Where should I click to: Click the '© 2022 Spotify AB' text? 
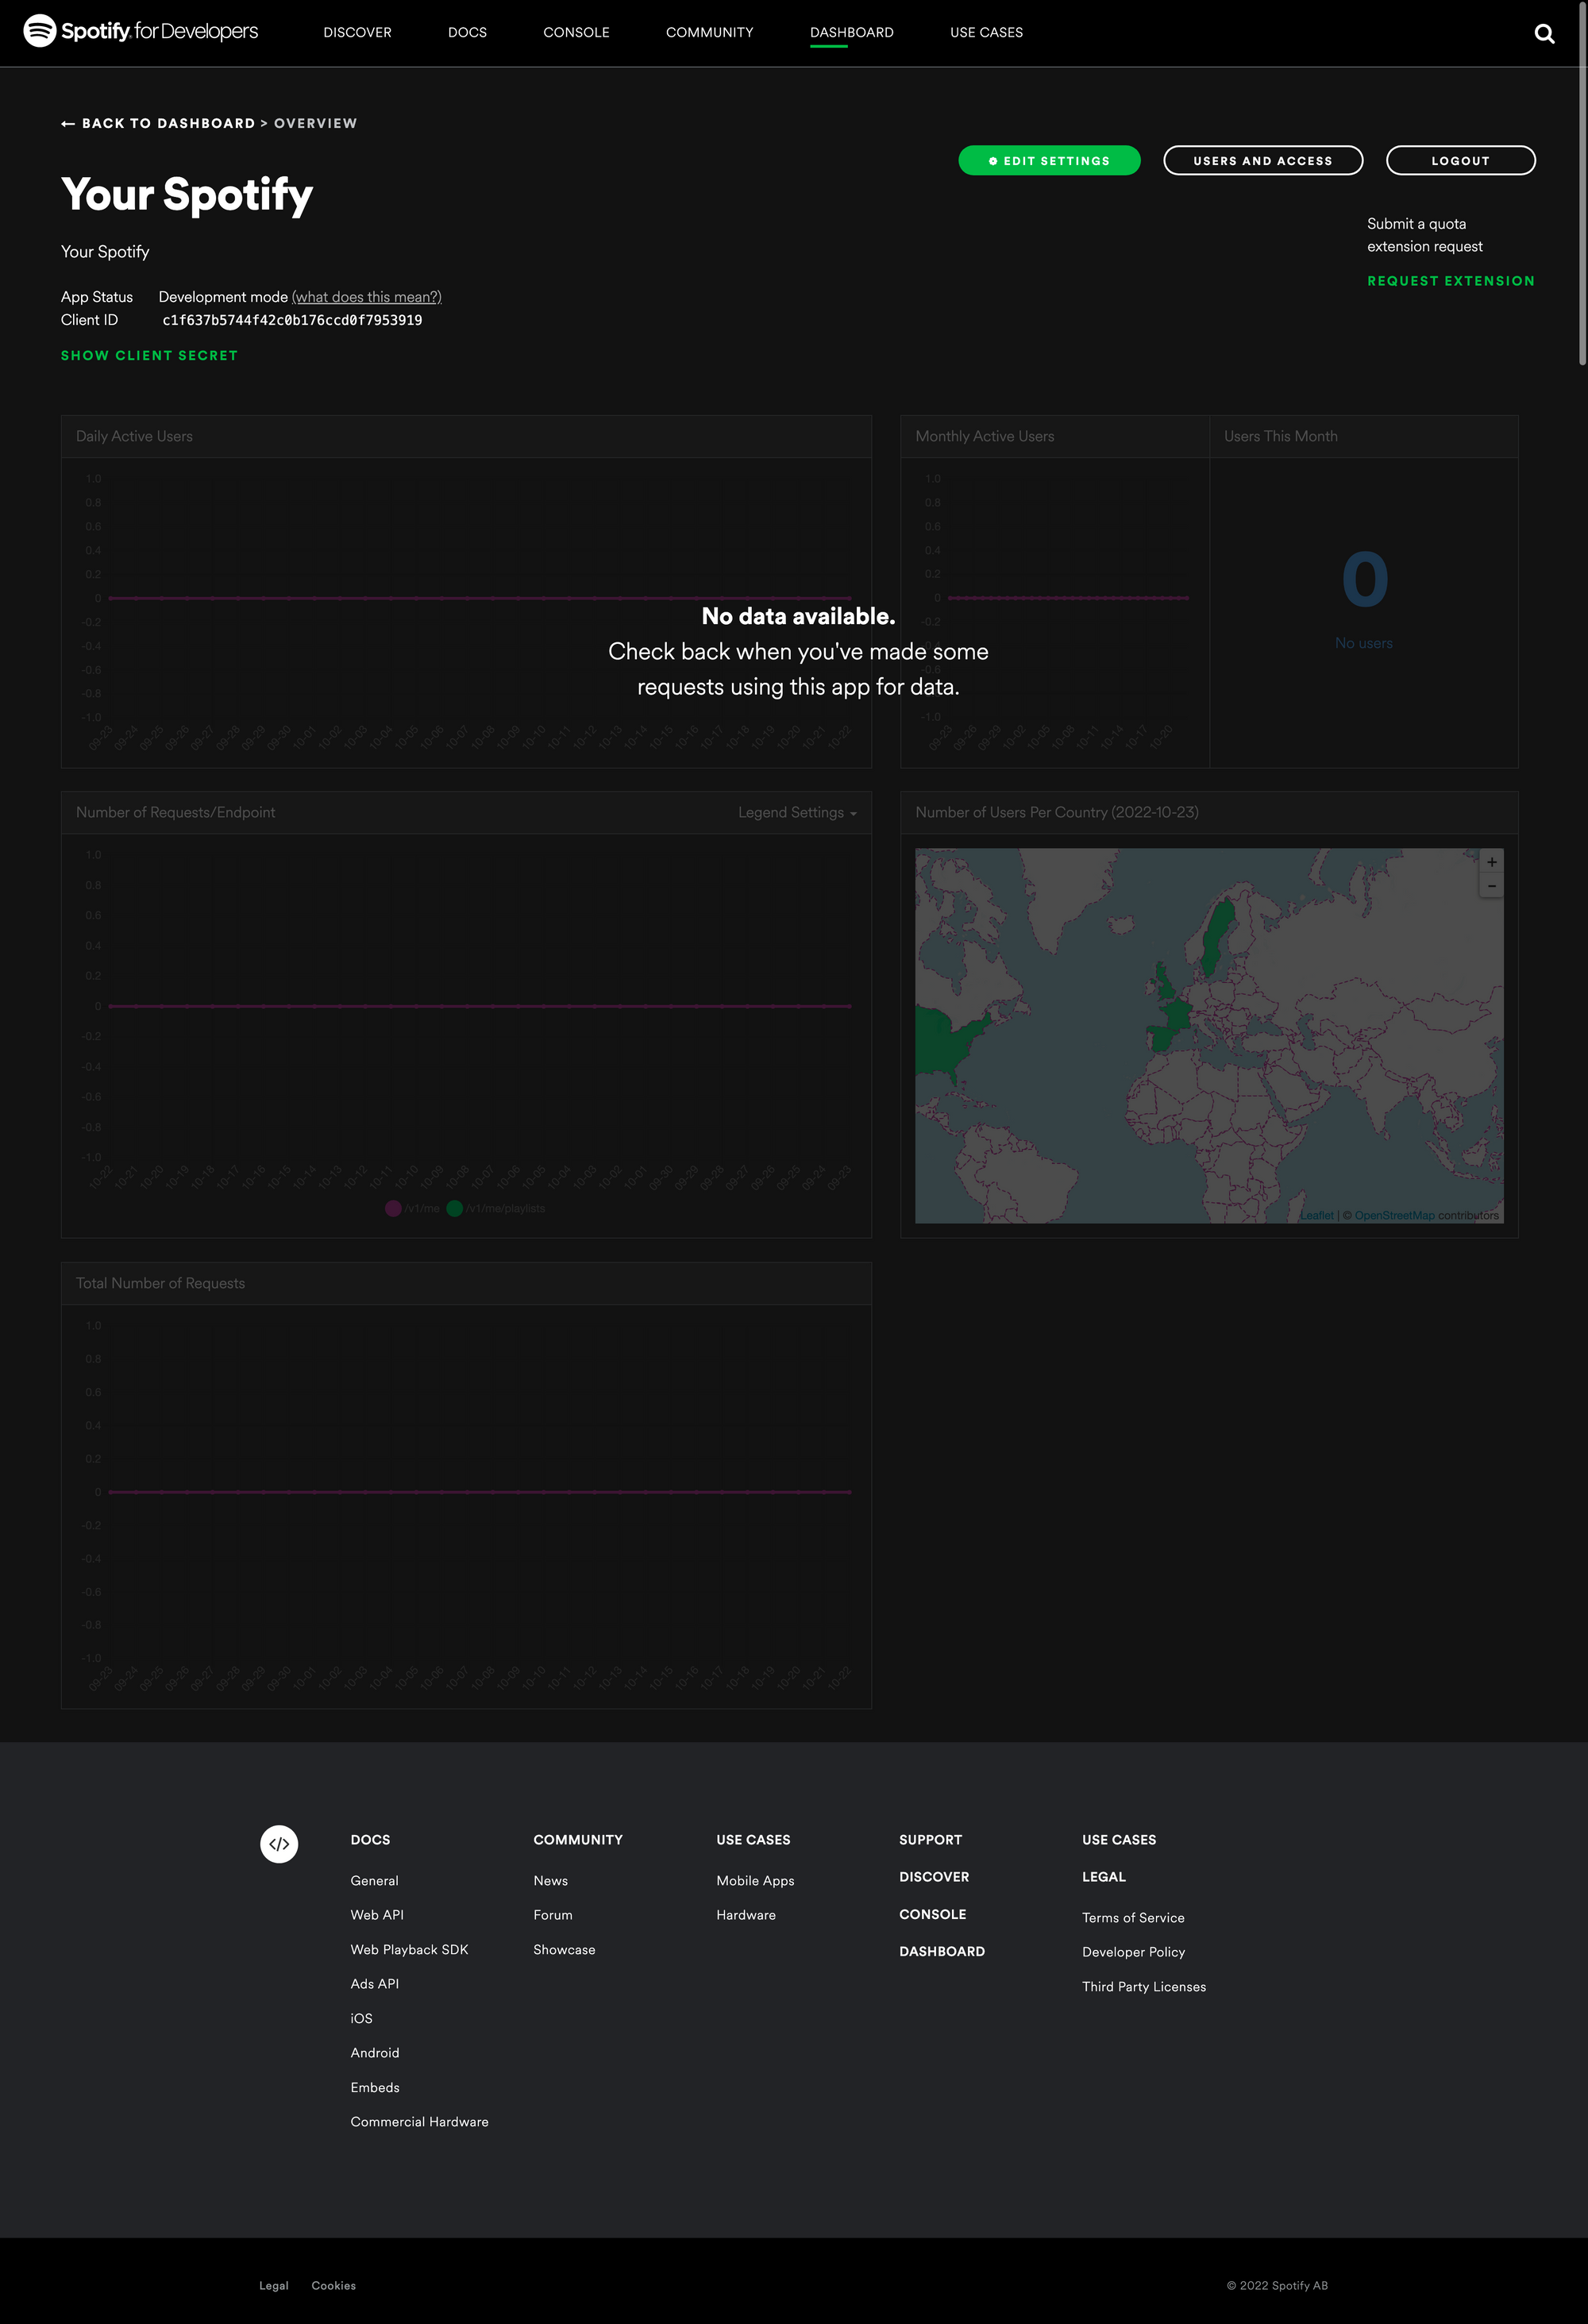click(1277, 2286)
